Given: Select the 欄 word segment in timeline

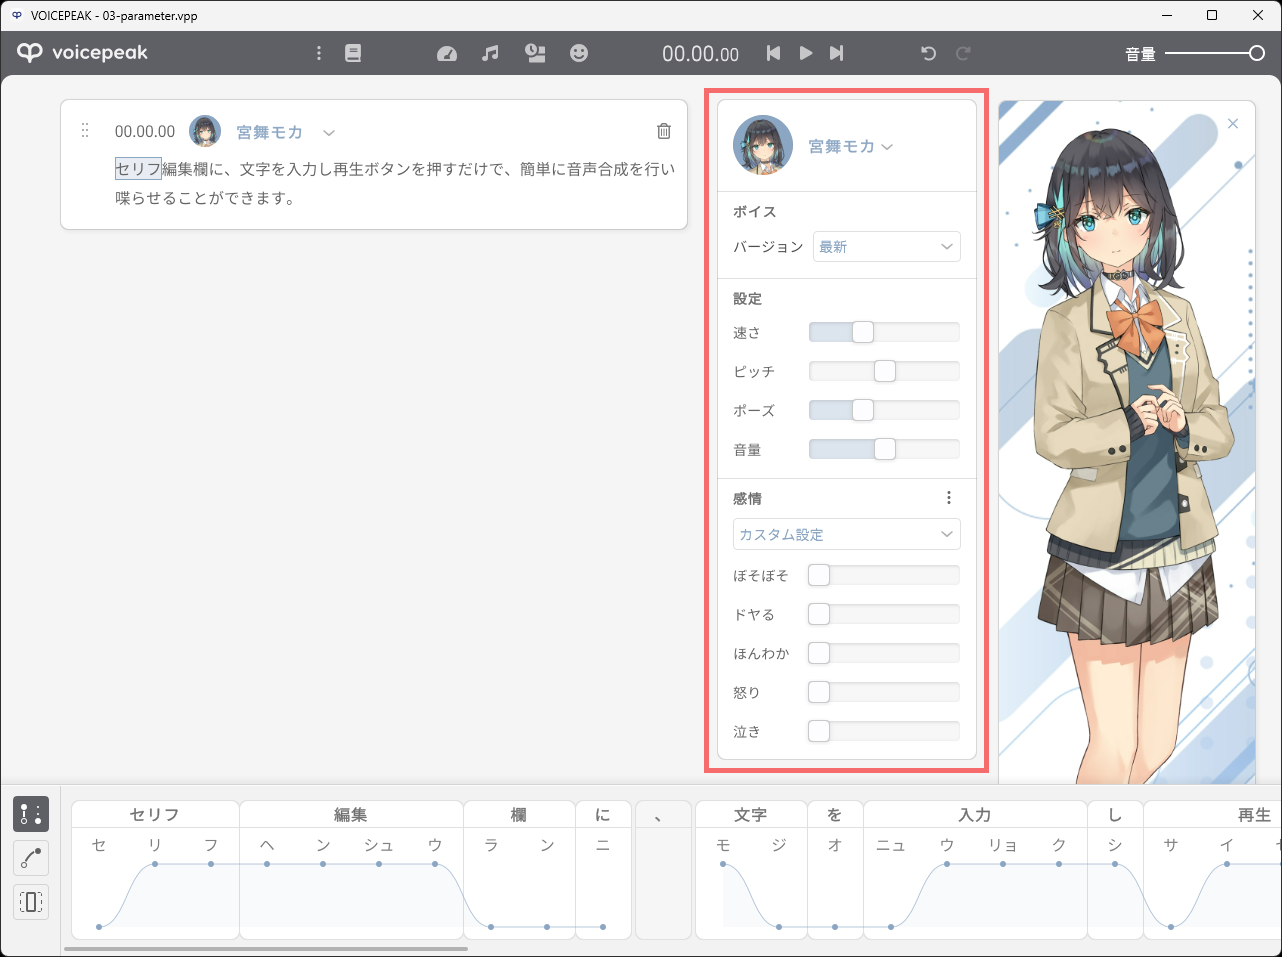Looking at the screenshot, I should (x=519, y=814).
